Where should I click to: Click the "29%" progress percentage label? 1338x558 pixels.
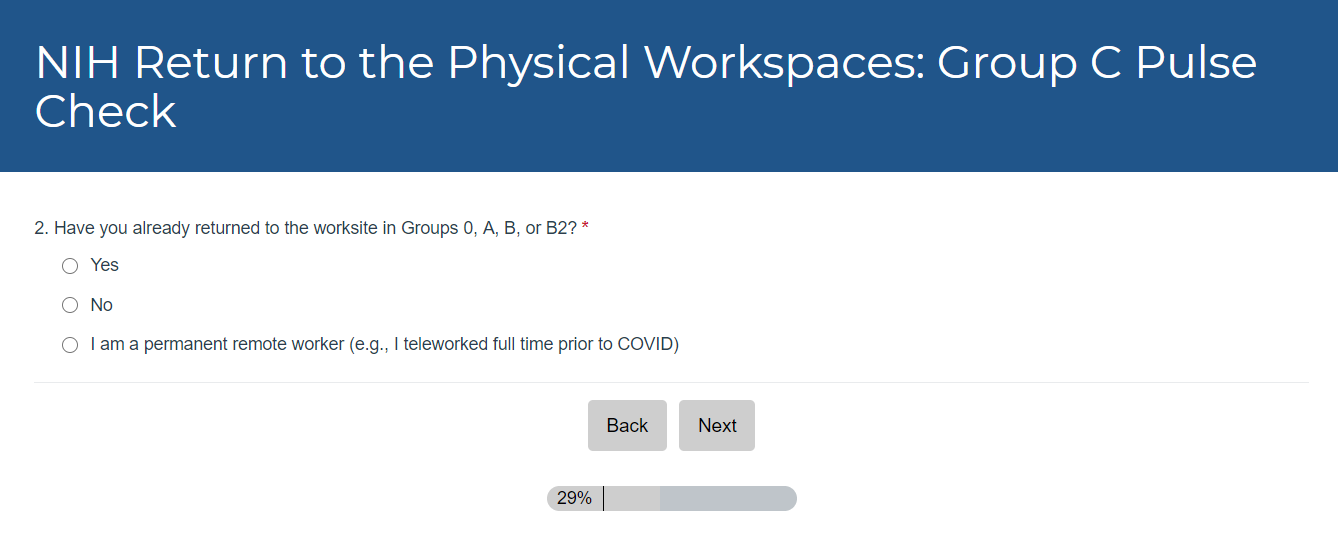point(574,498)
